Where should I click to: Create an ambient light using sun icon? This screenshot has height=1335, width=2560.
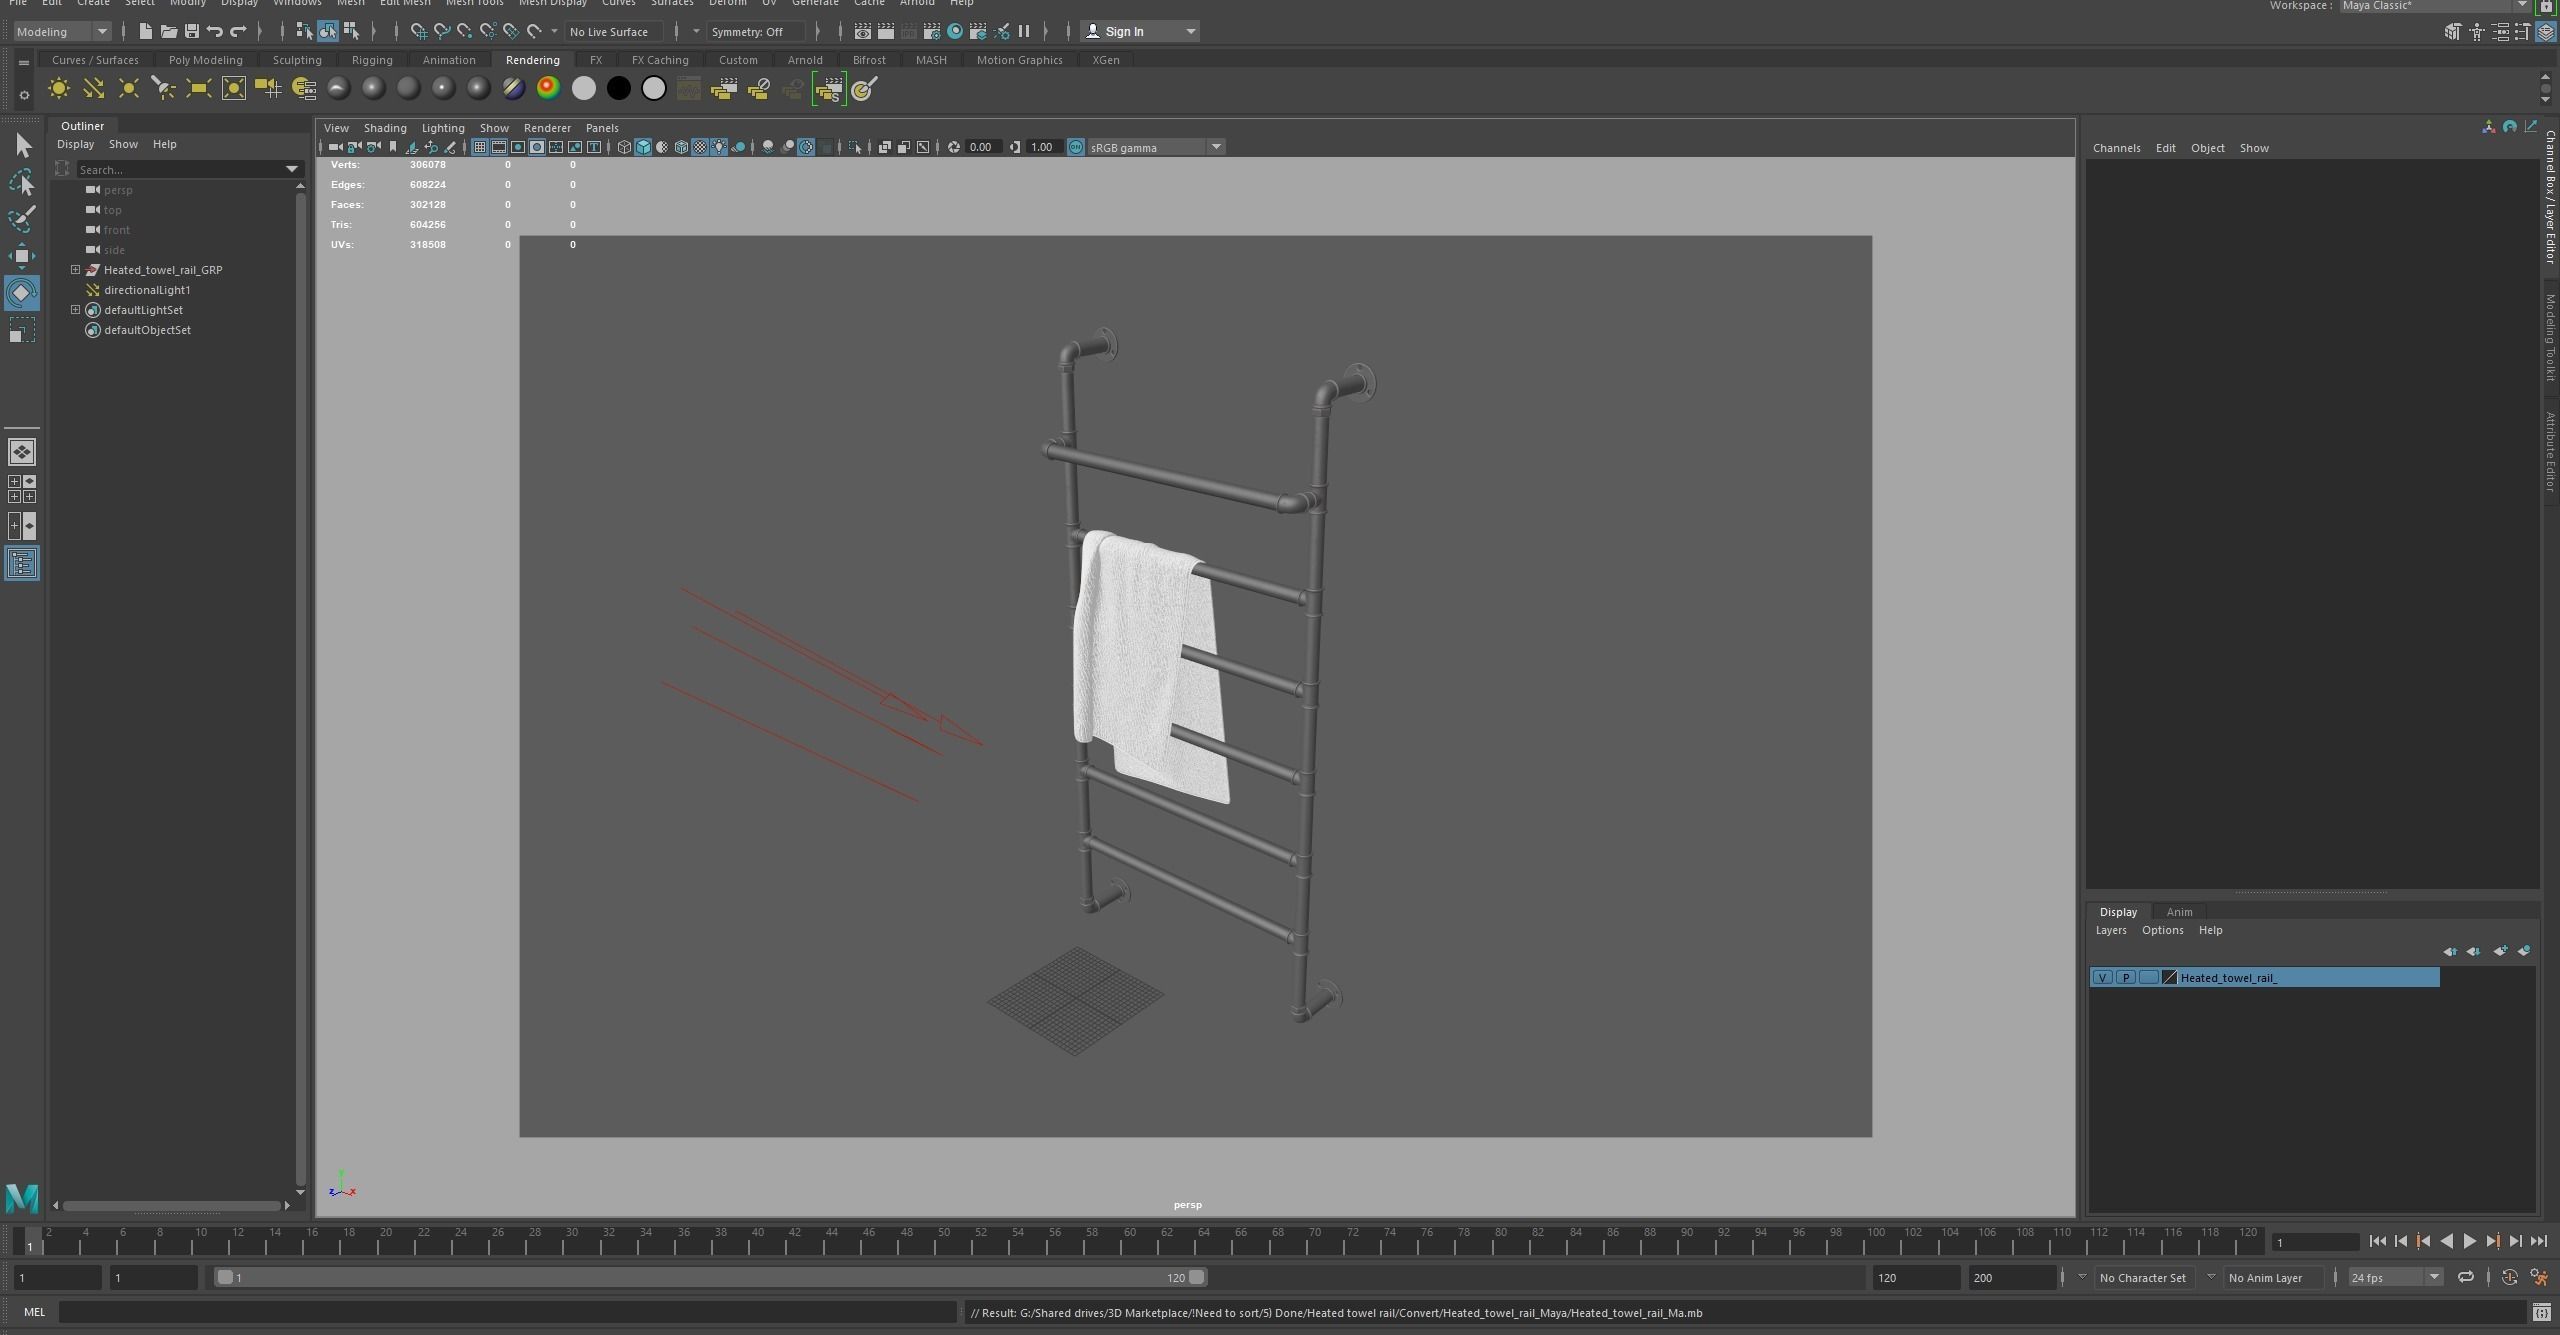[58, 89]
